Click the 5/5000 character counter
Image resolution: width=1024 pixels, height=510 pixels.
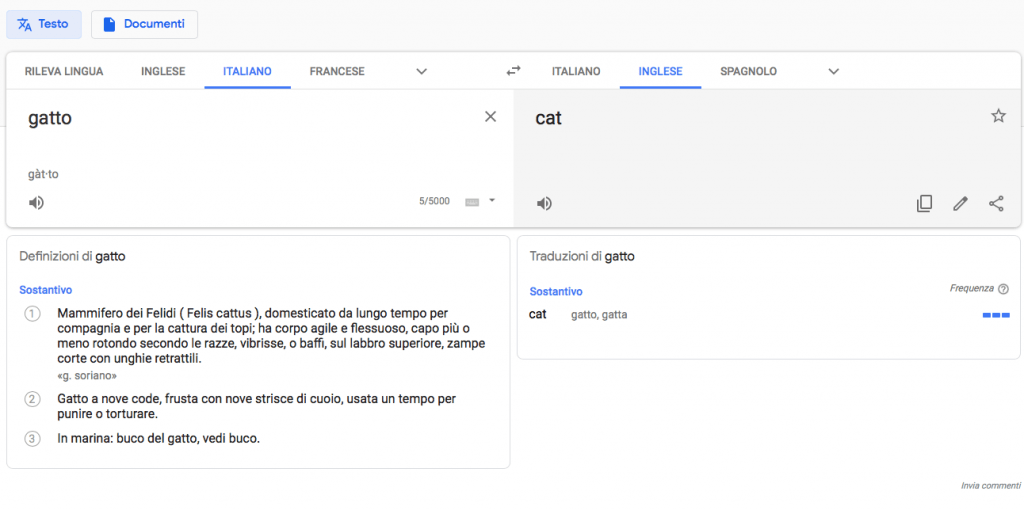pyautogui.click(x=434, y=201)
